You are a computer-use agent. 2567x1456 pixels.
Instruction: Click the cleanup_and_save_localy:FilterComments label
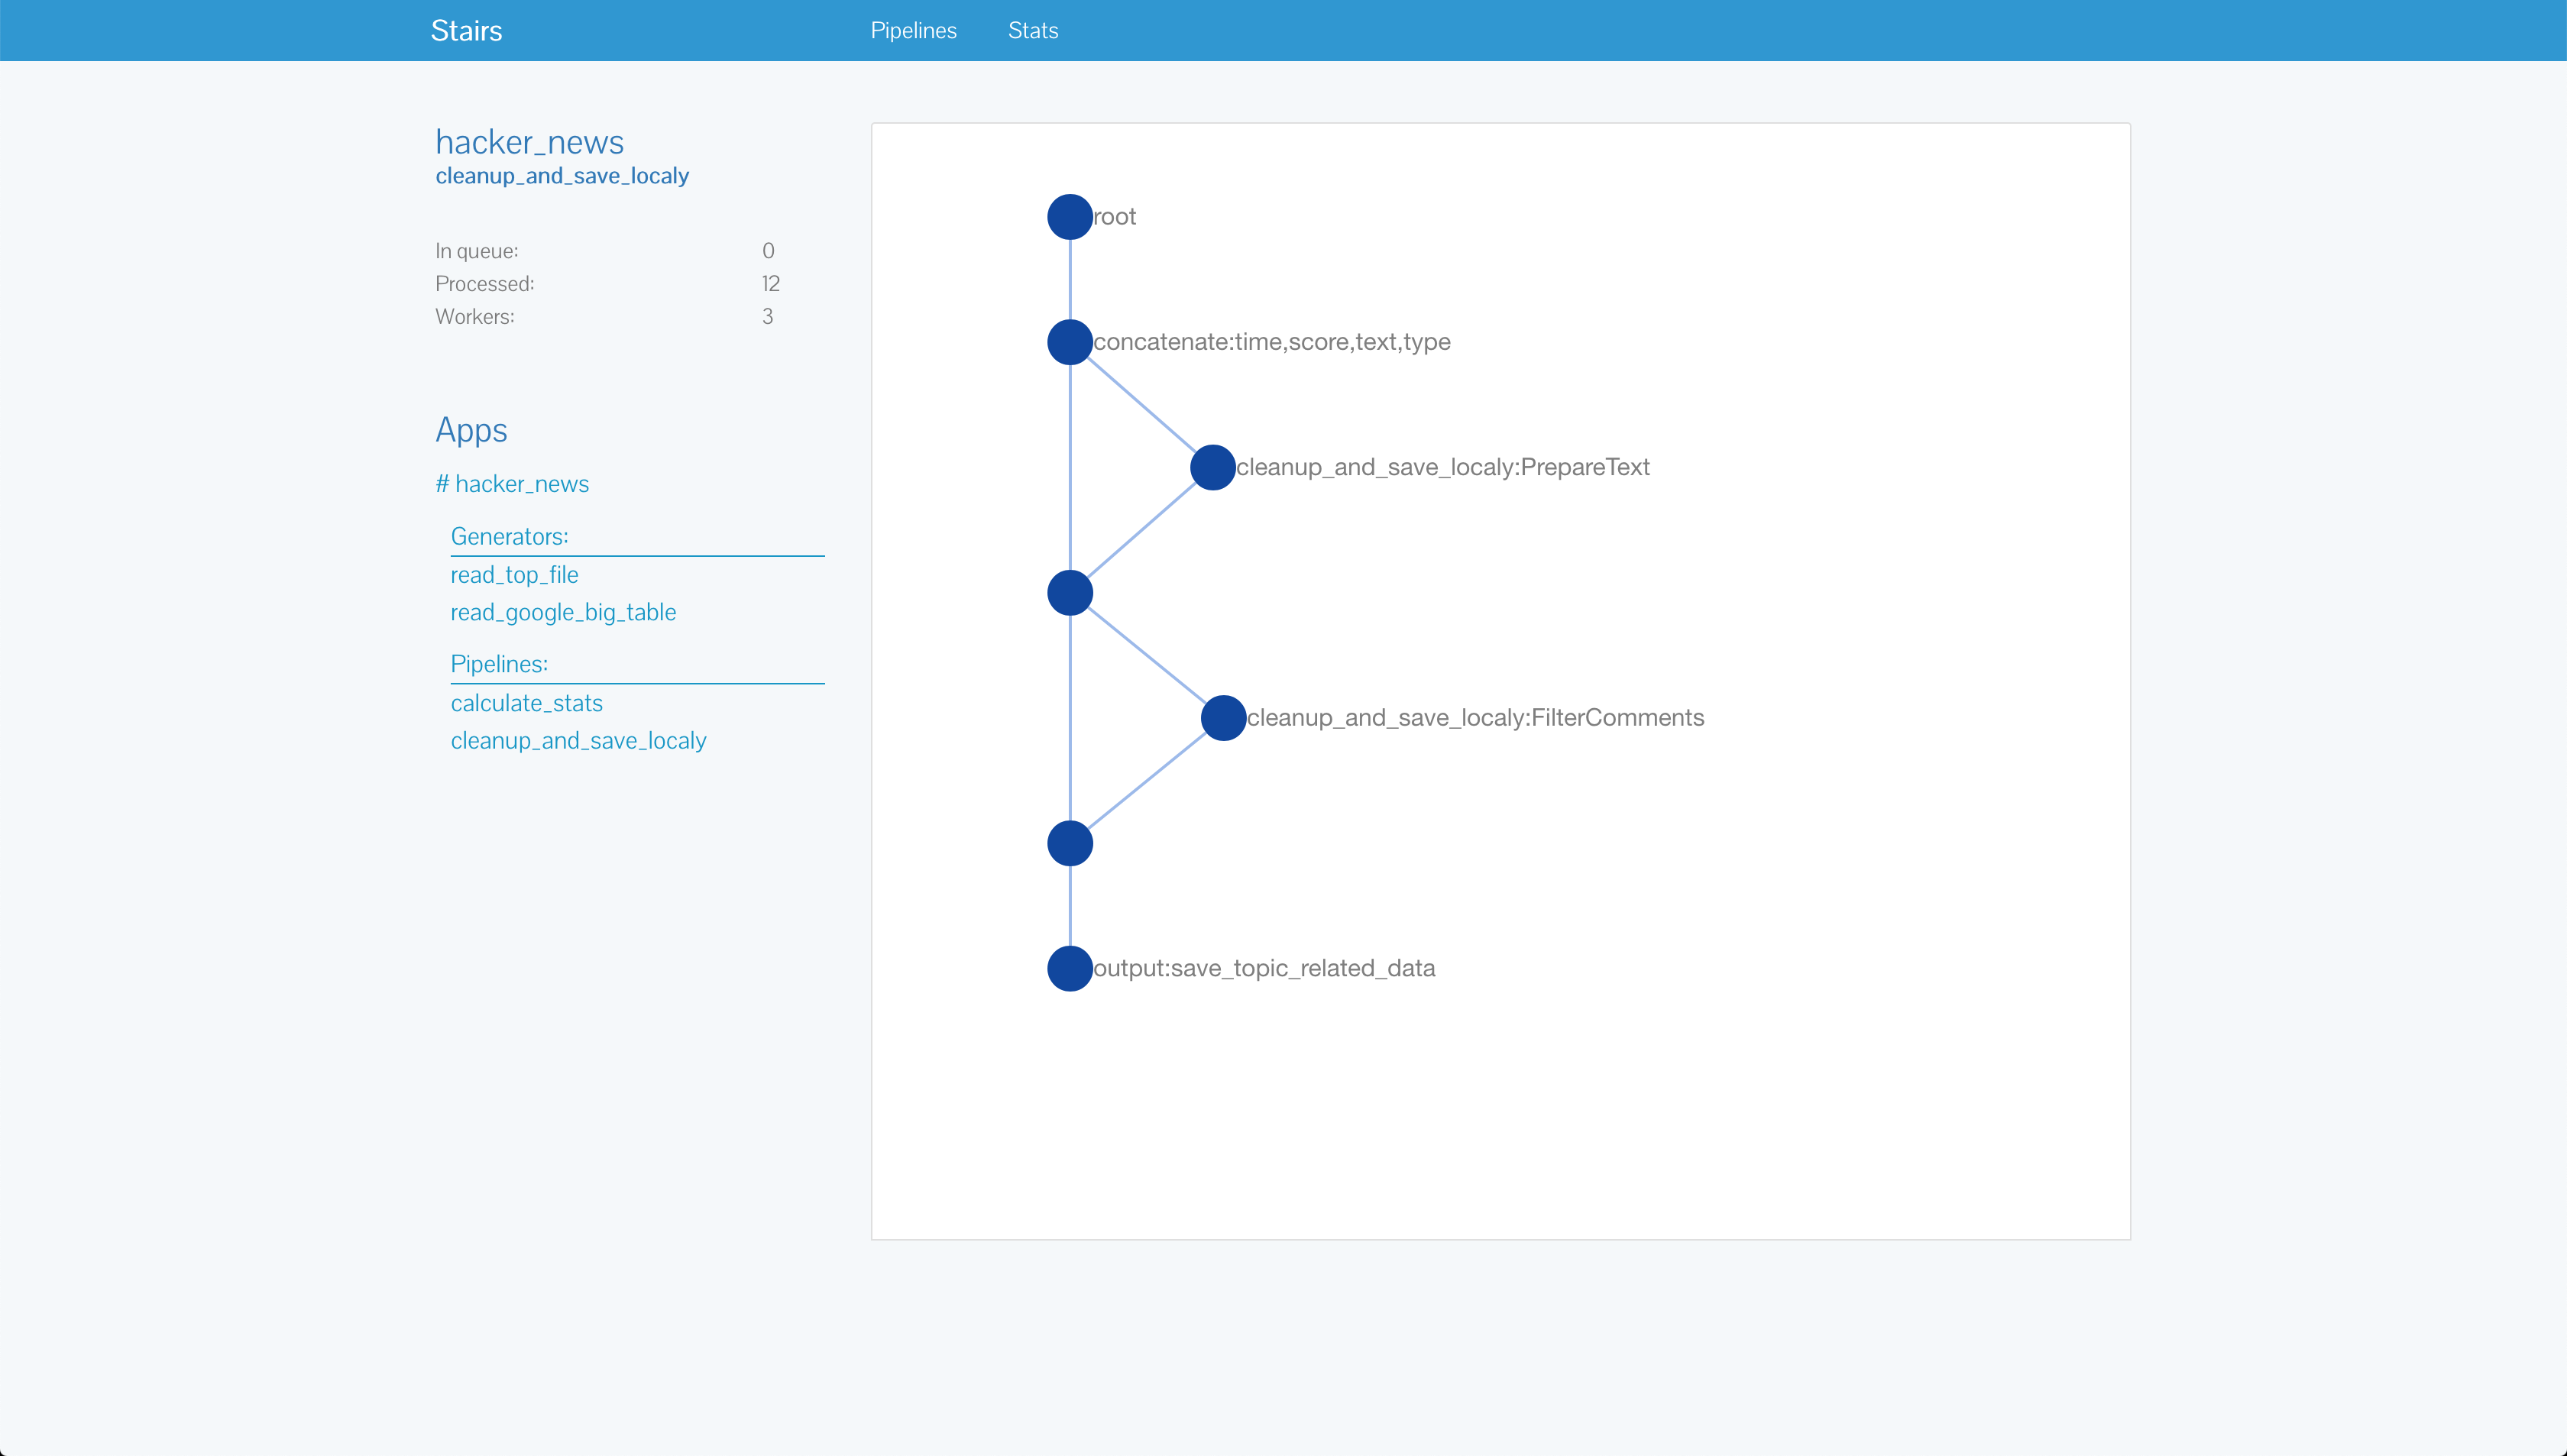point(1475,718)
